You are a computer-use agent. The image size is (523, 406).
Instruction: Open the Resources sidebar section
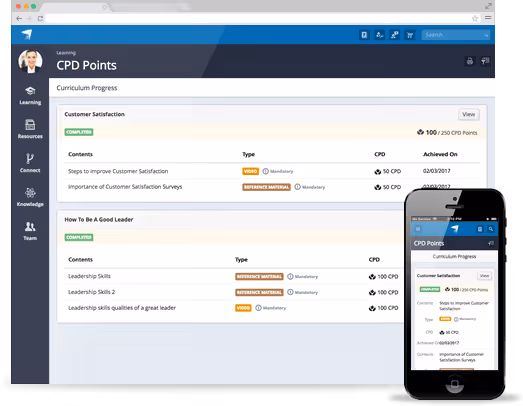point(30,129)
